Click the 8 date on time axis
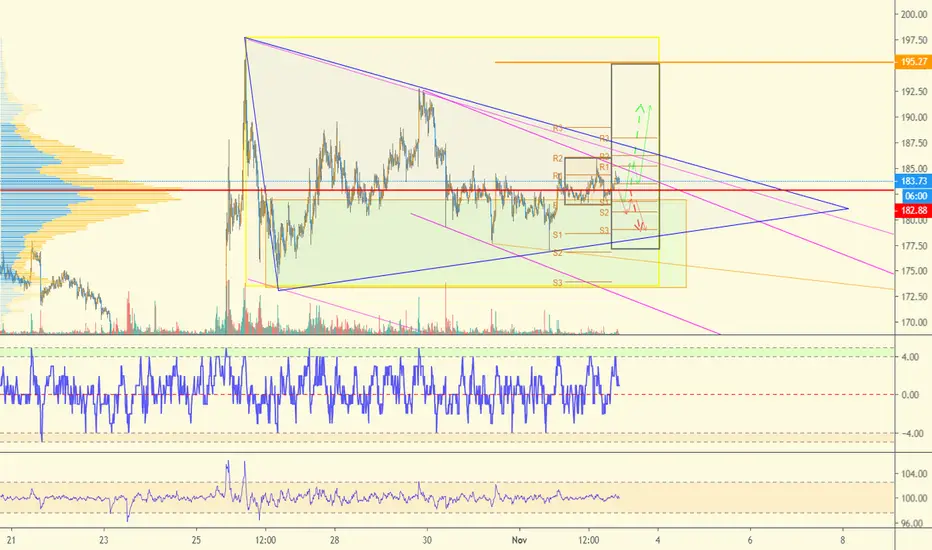Viewport: 932px width, 550px height. (x=843, y=540)
